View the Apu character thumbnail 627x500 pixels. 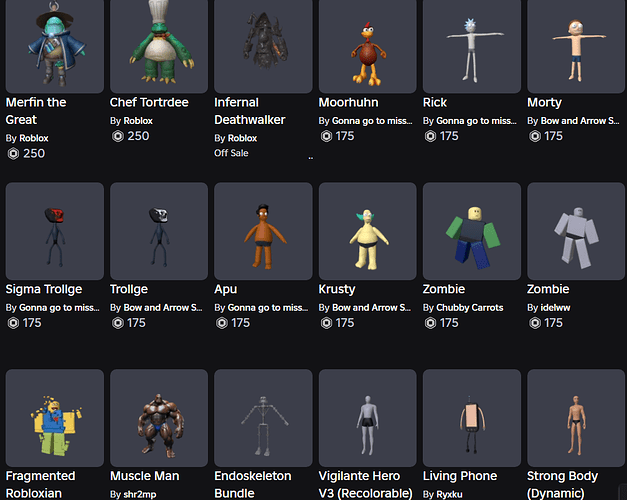click(263, 231)
